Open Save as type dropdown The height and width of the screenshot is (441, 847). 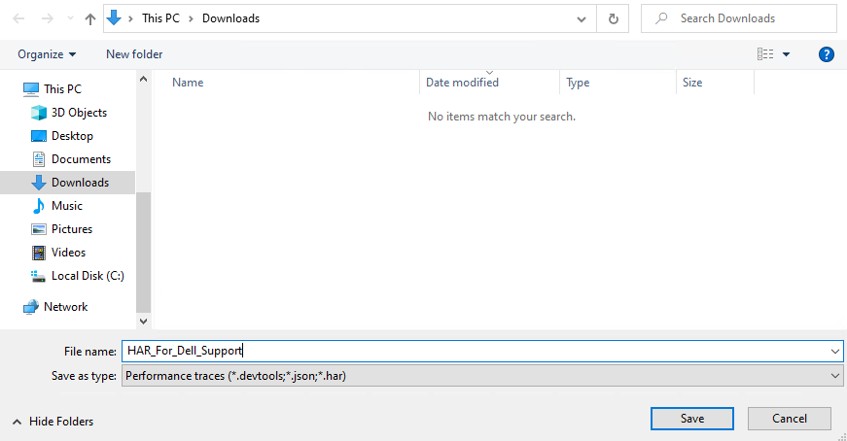(482, 376)
